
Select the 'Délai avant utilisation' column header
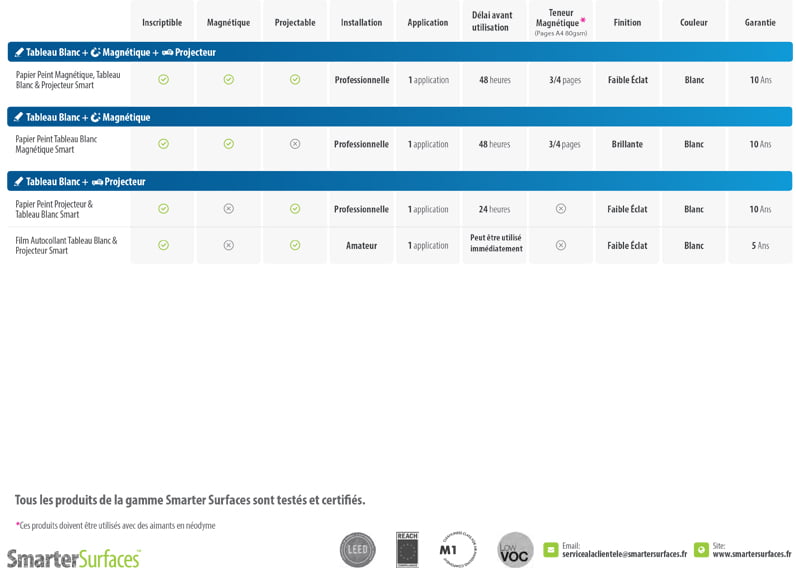[x=492, y=21]
